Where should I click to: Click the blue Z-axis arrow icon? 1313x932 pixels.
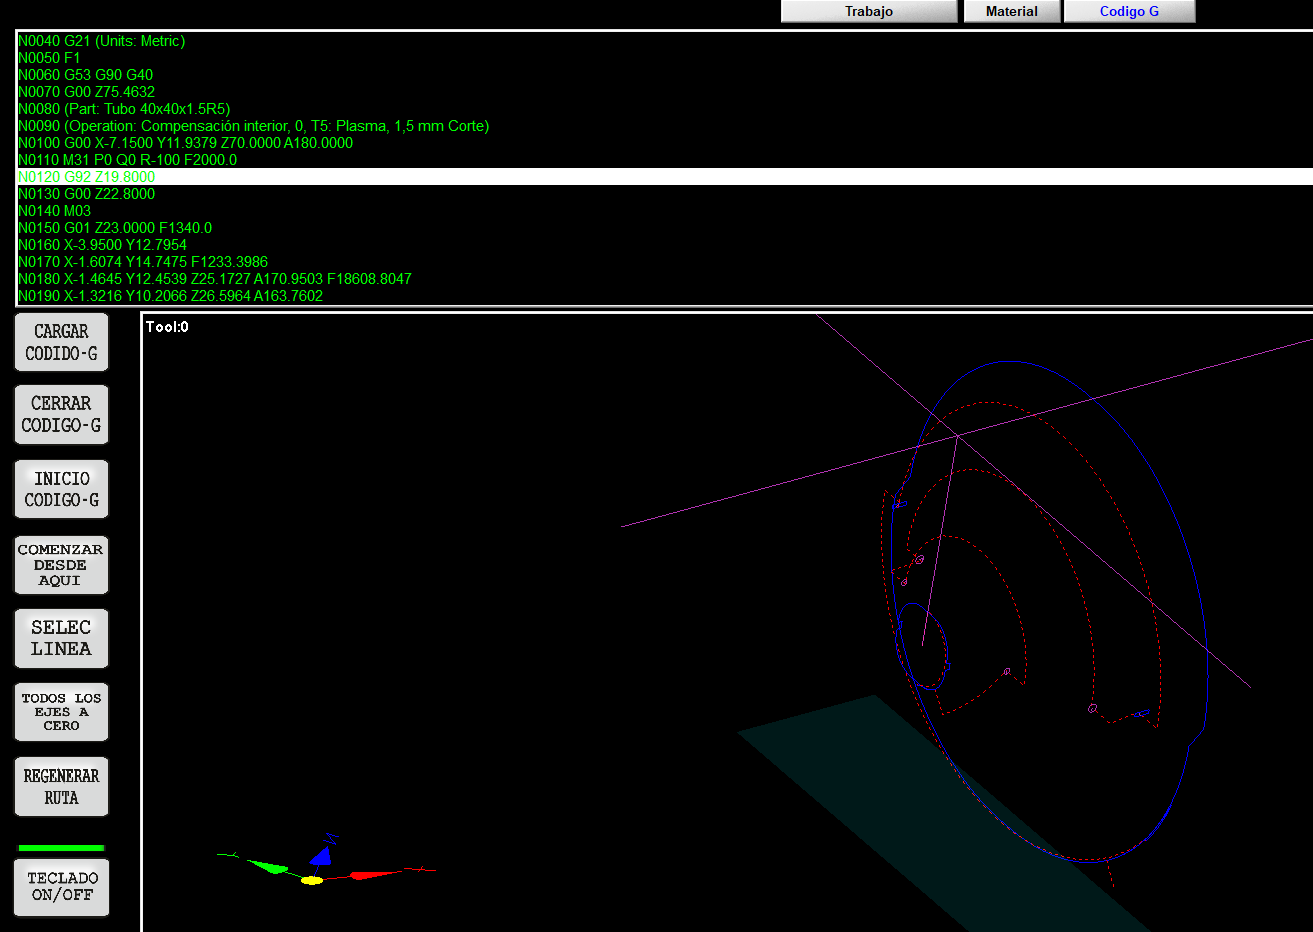tap(321, 855)
